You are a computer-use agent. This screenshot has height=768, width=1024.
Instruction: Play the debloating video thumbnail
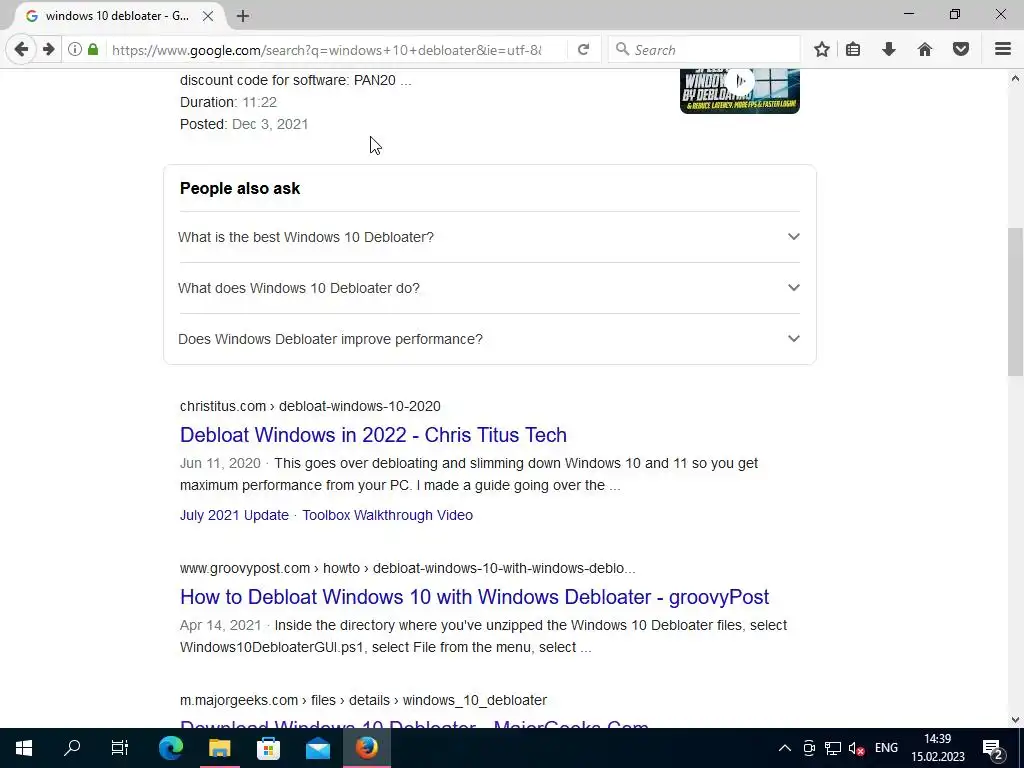(740, 90)
